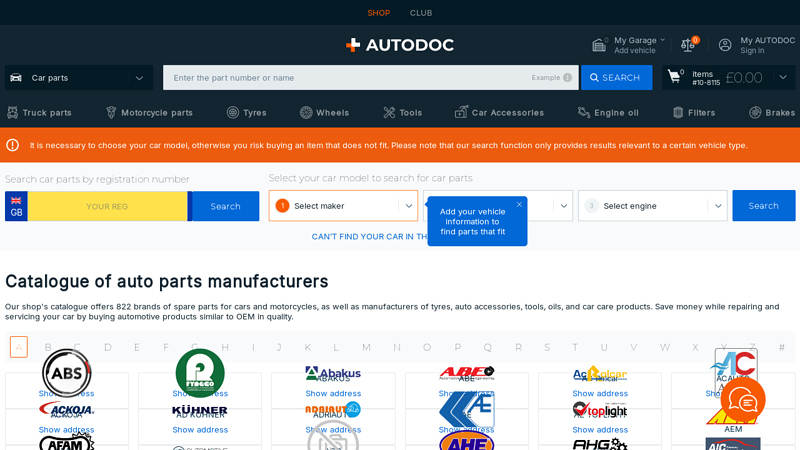Image resolution: width=800 pixels, height=450 pixels.
Task: Switch to the SHOP tab
Action: [379, 13]
